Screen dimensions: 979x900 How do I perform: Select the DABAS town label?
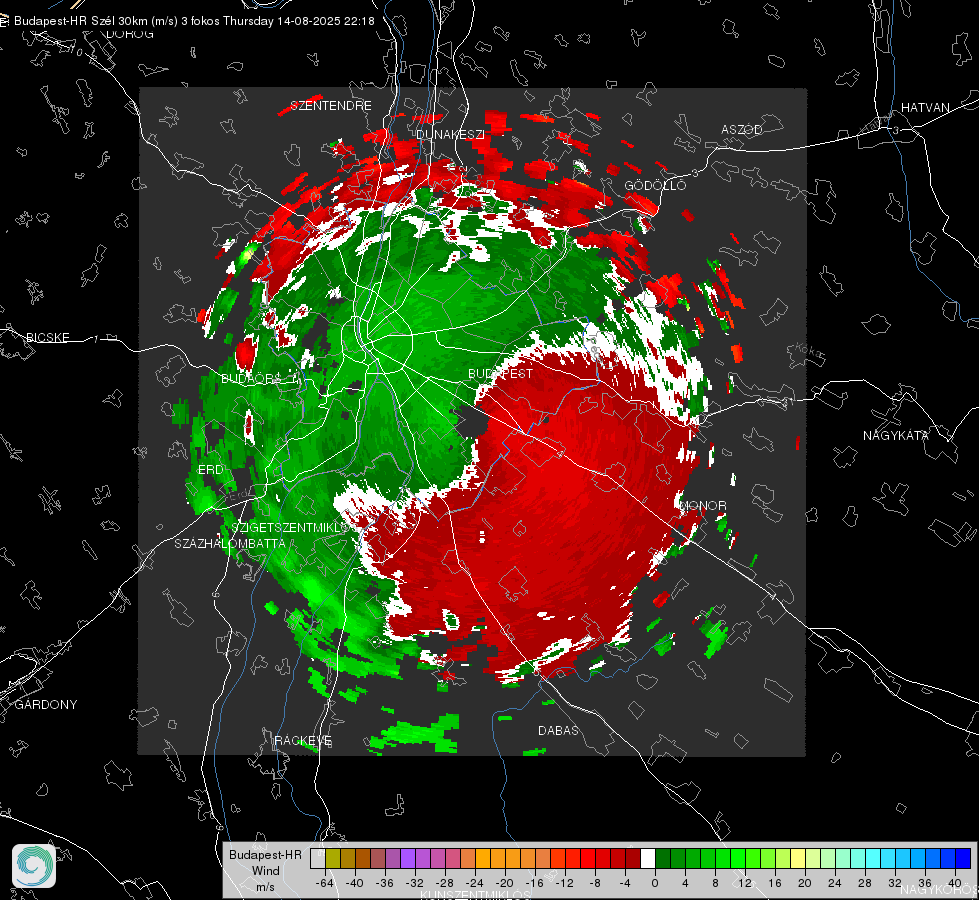(558, 730)
